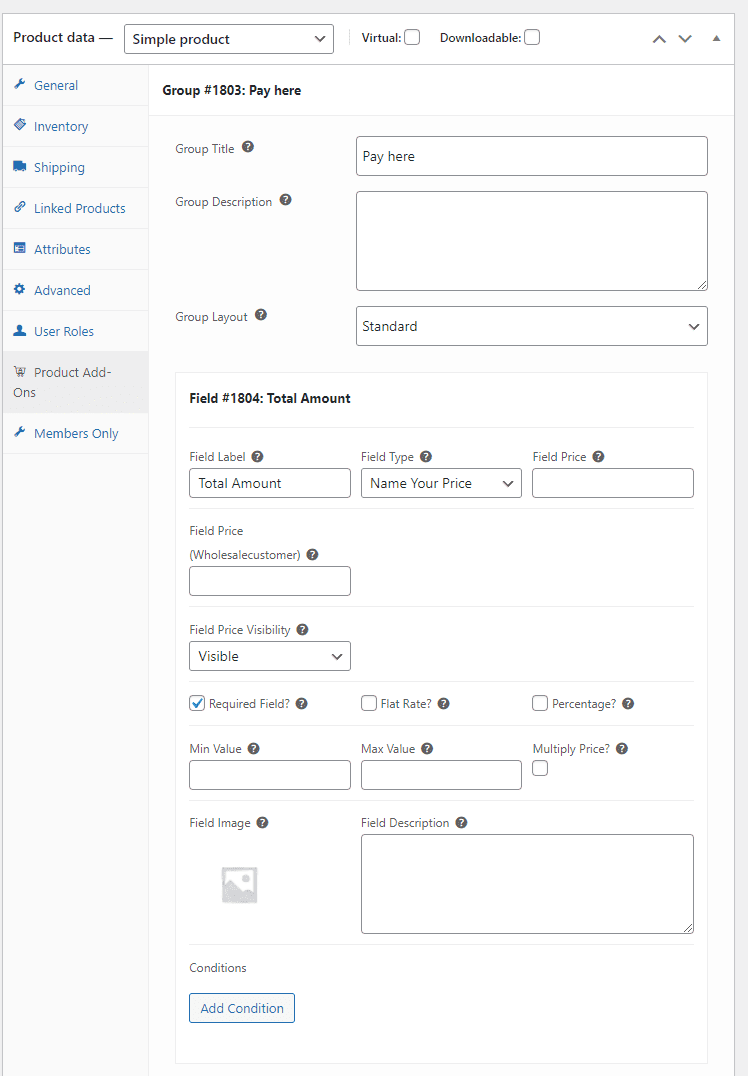The height and width of the screenshot is (1076, 748).
Task: Collapse the Product data panel triangle
Action: [716, 38]
